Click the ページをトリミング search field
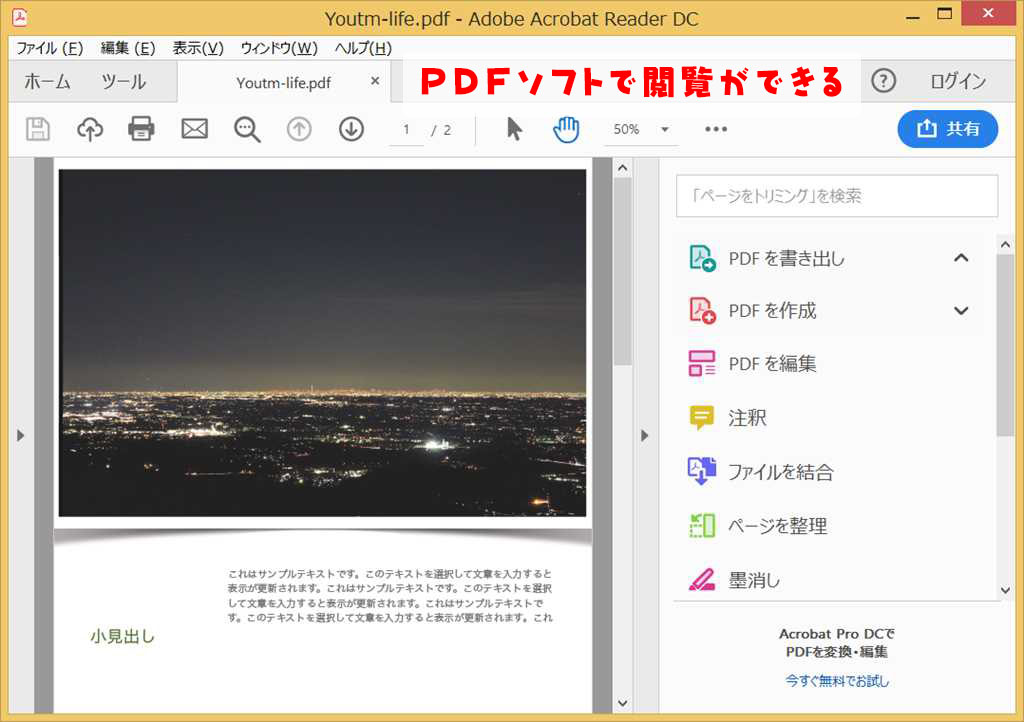 click(x=837, y=195)
